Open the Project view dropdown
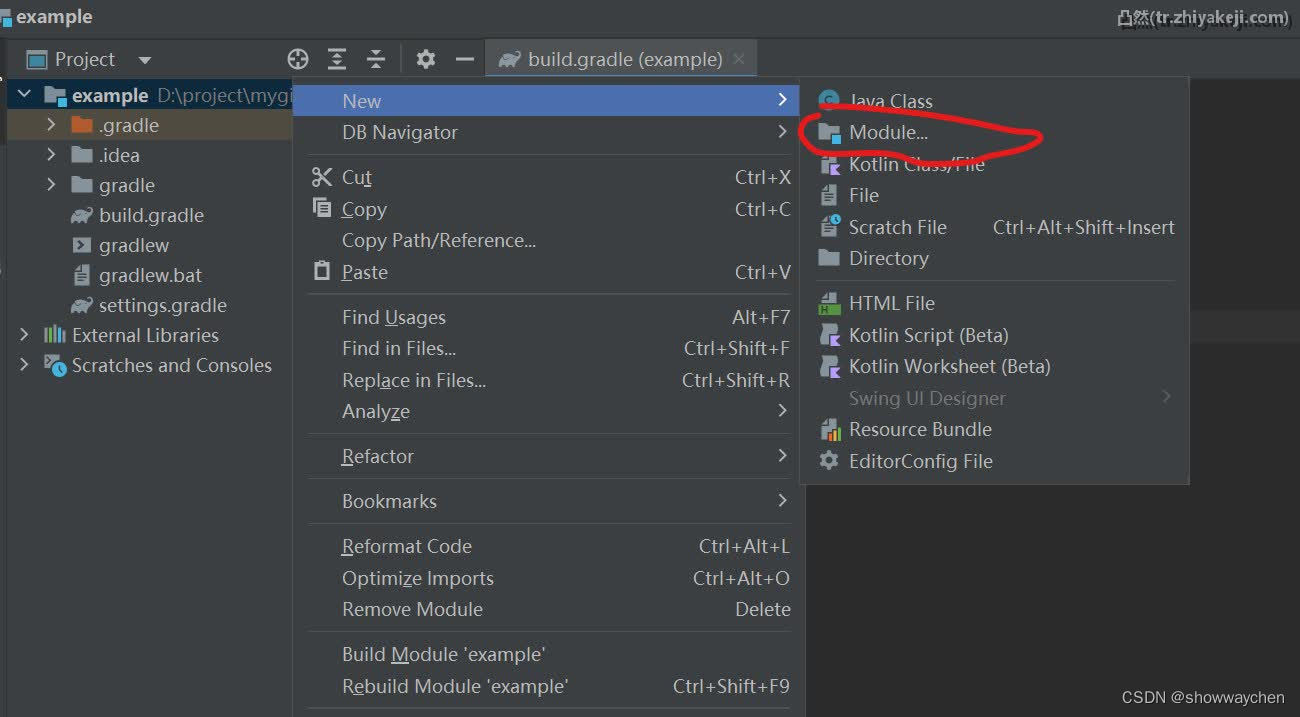1300x717 pixels. coord(145,60)
